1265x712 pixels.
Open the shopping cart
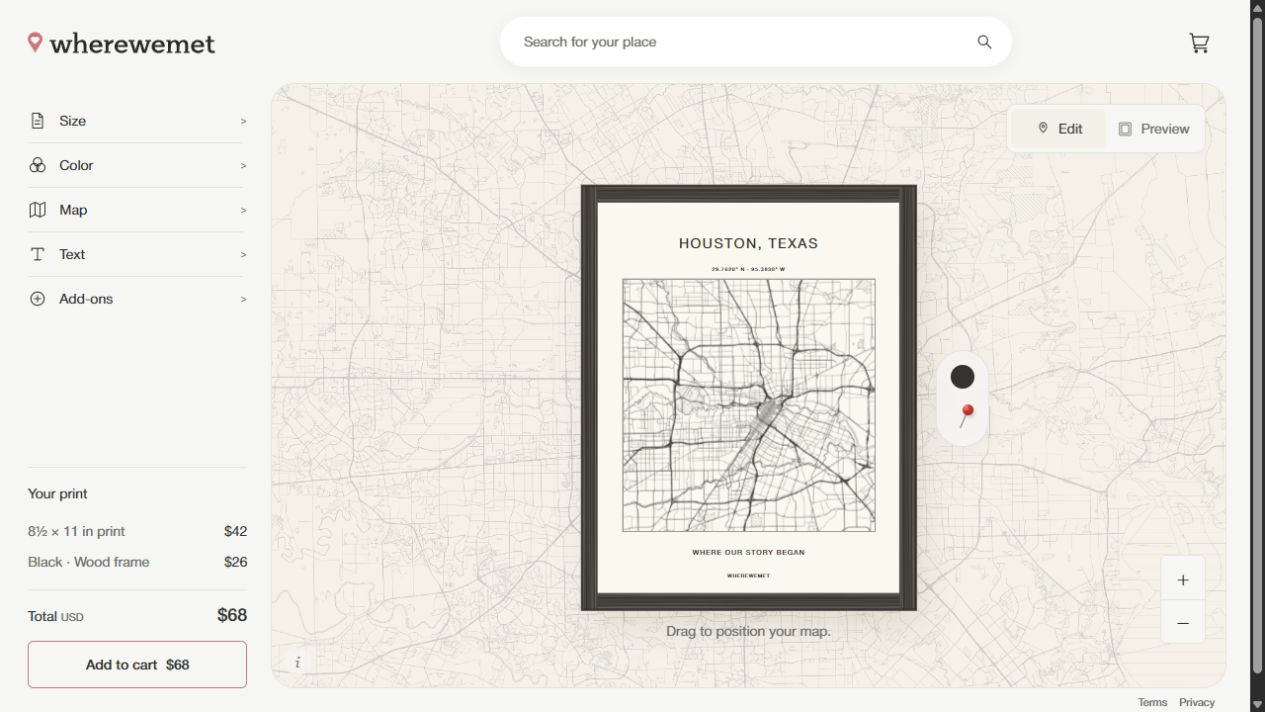1199,43
